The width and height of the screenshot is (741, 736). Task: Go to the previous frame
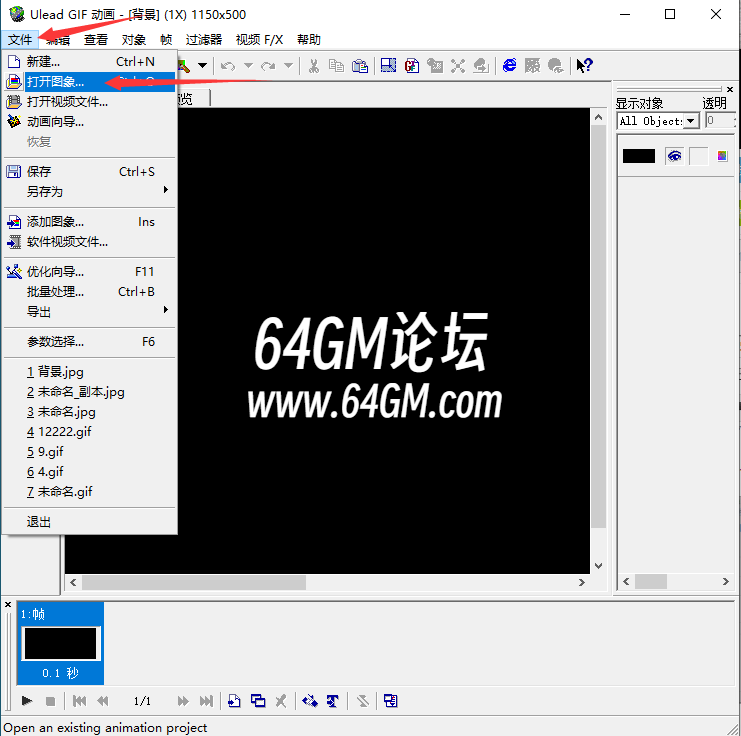[103, 701]
